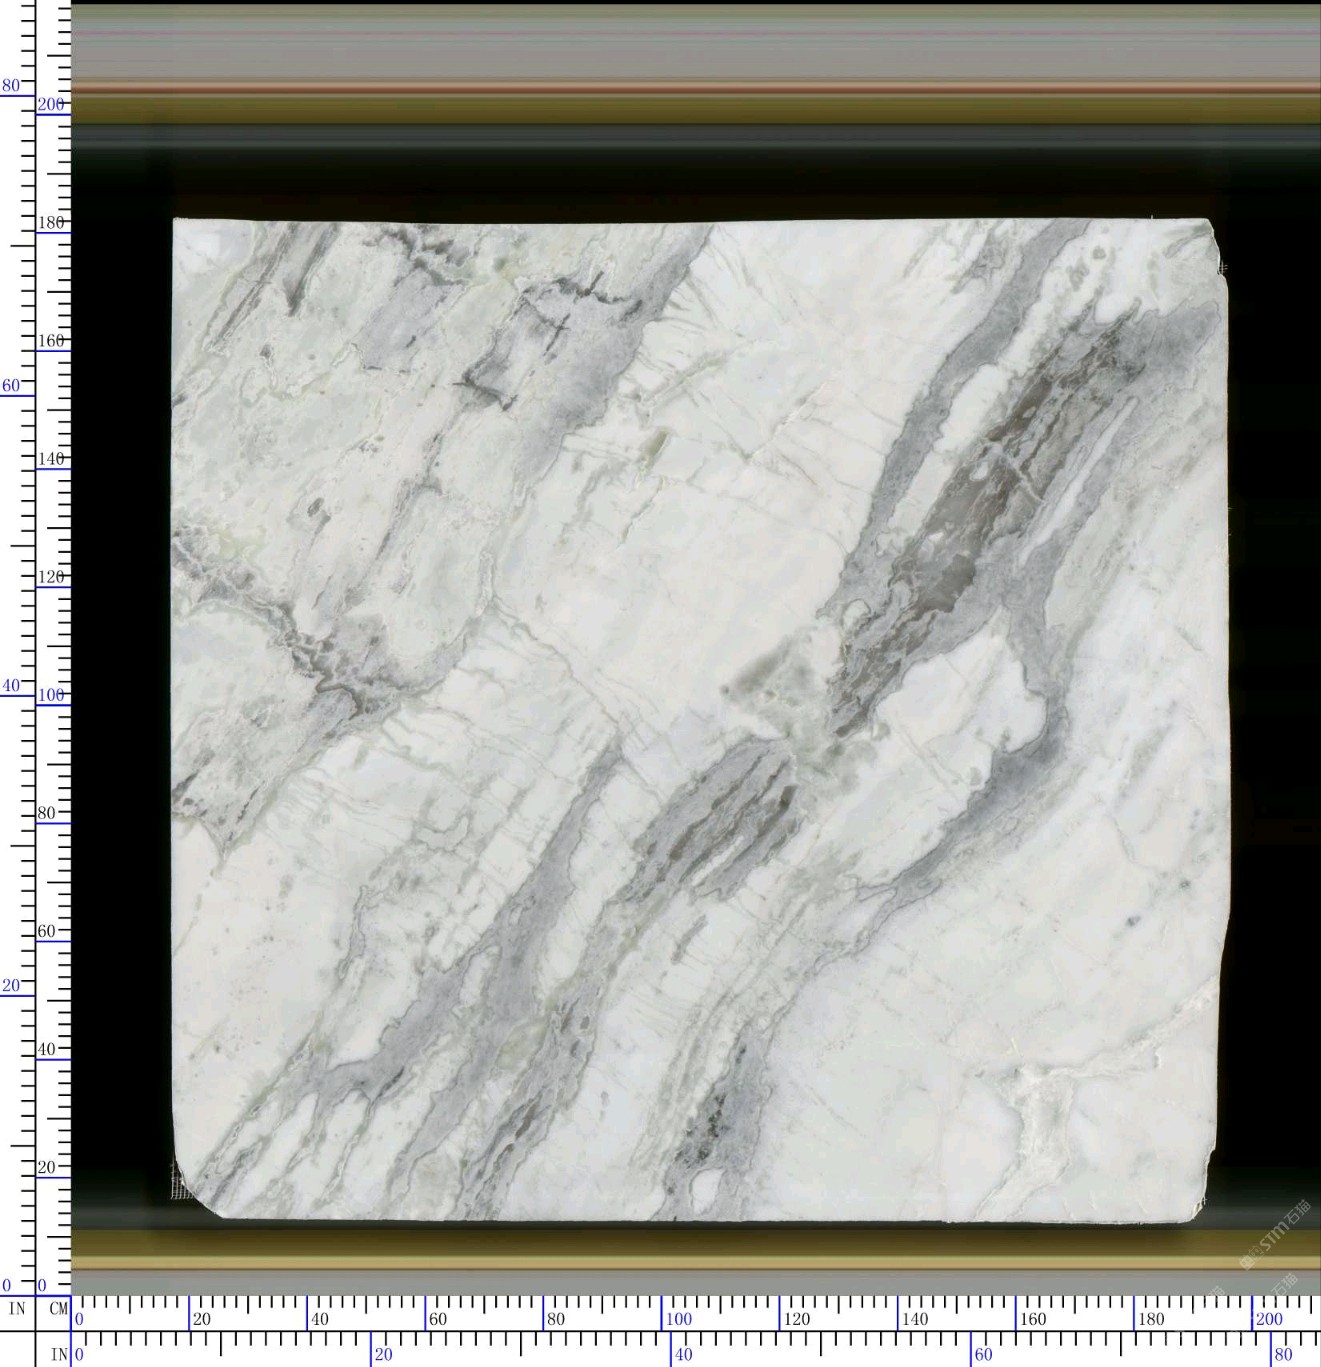Click the 100 mark on vertical CM ruler
1321x1367 pixels.
[51, 695]
